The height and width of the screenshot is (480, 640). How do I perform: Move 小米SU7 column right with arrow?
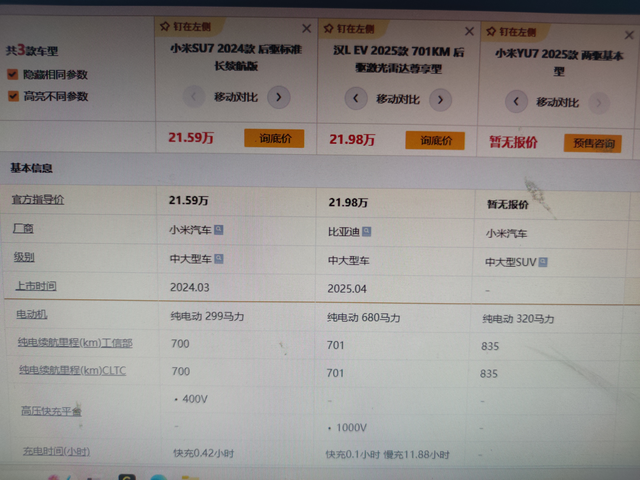click(279, 97)
